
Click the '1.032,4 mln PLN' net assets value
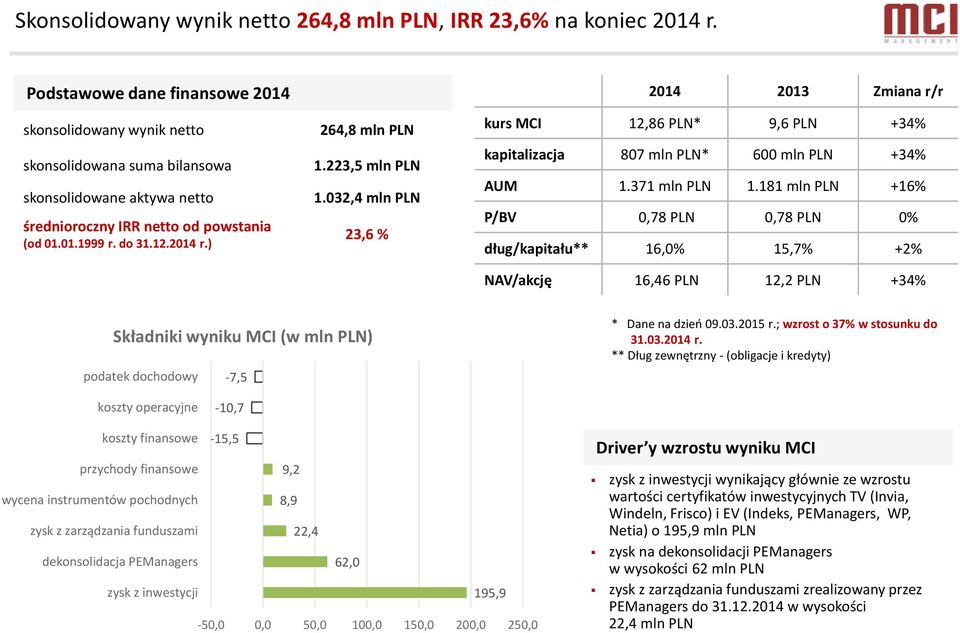point(367,198)
